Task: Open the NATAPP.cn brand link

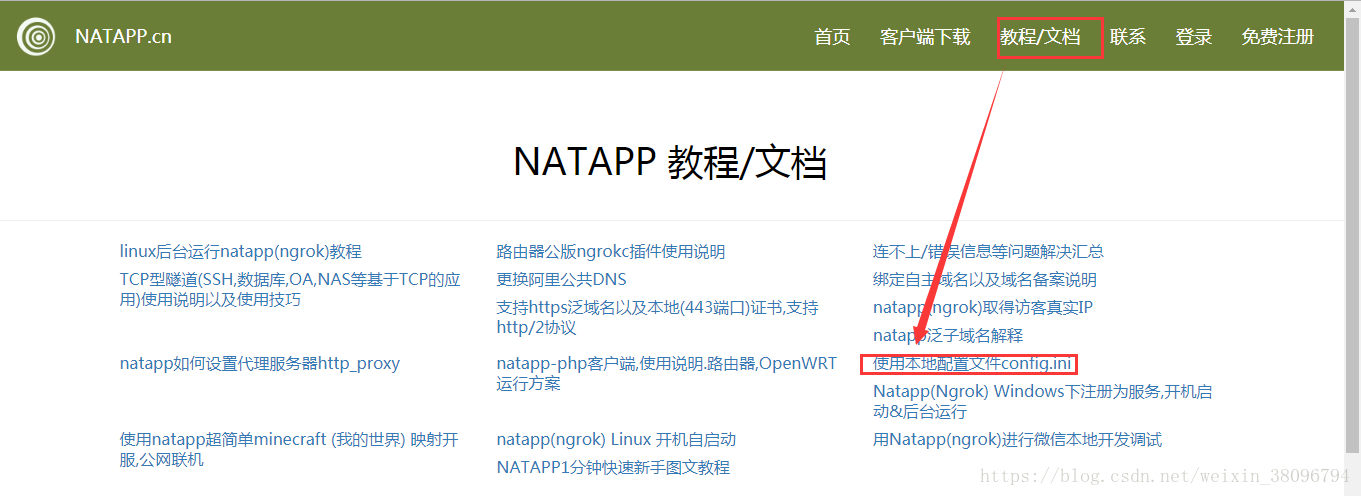Action: (x=123, y=37)
